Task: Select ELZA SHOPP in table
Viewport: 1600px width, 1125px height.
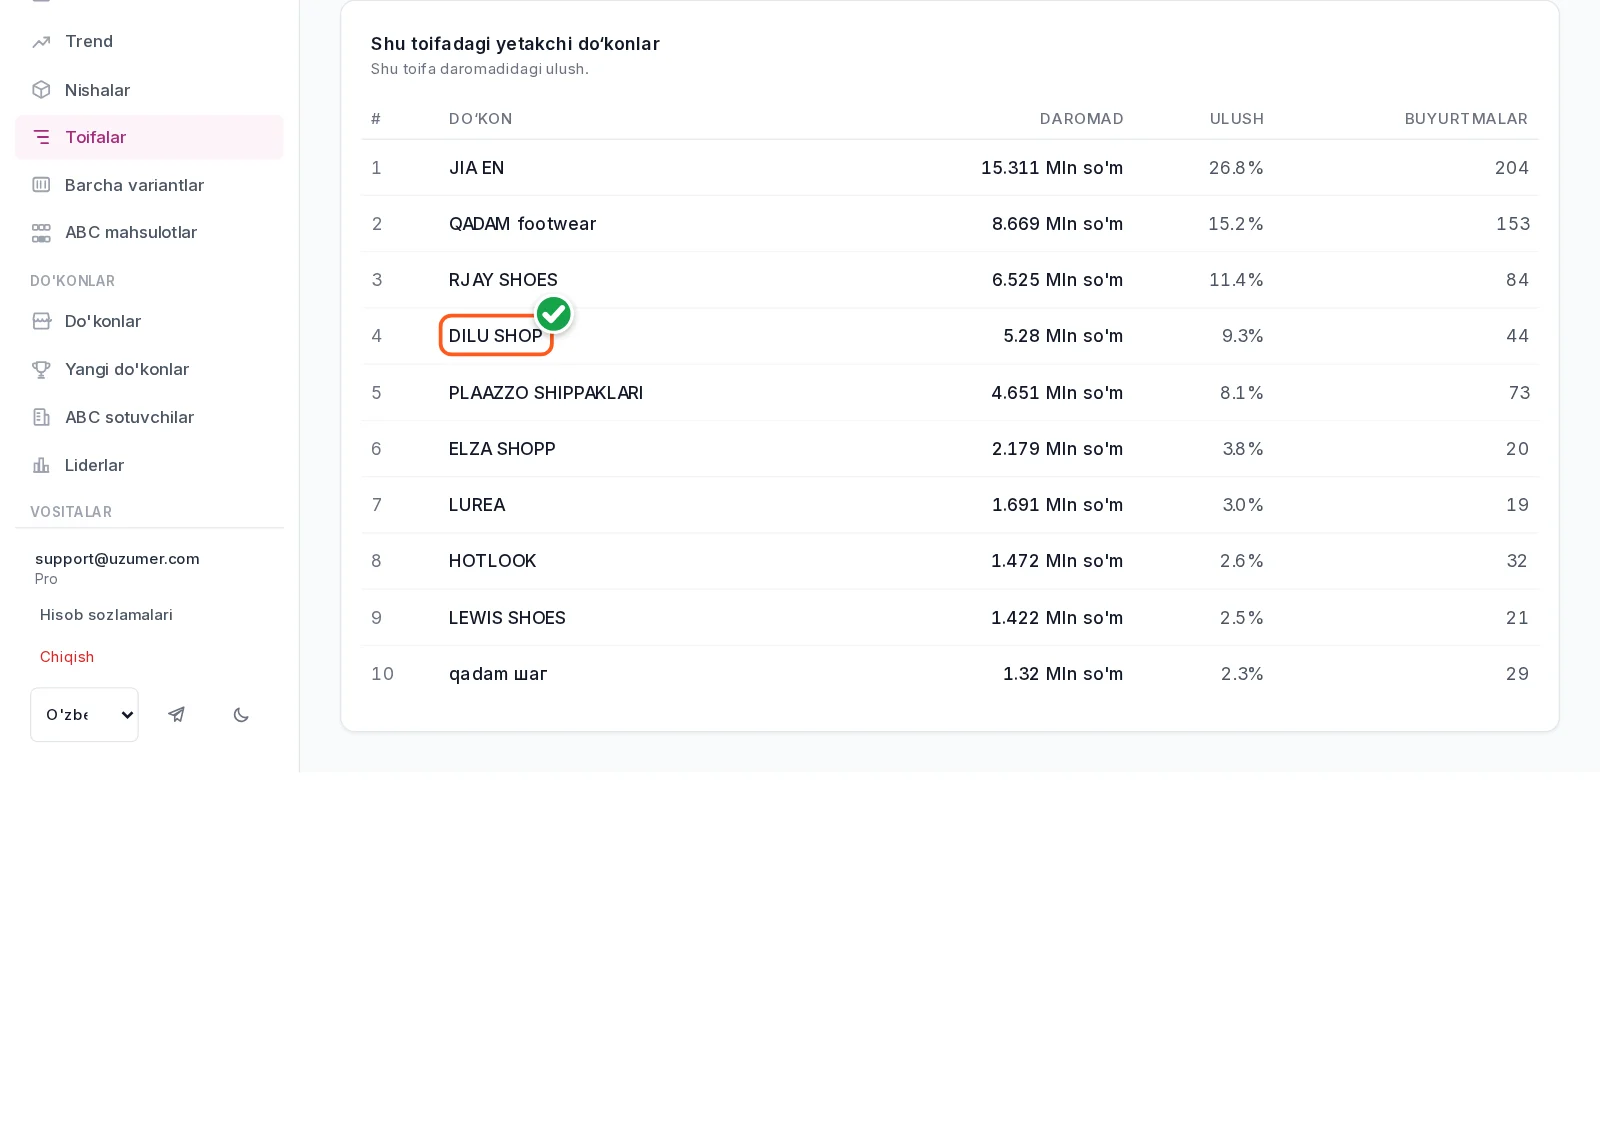Action: tap(502, 449)
